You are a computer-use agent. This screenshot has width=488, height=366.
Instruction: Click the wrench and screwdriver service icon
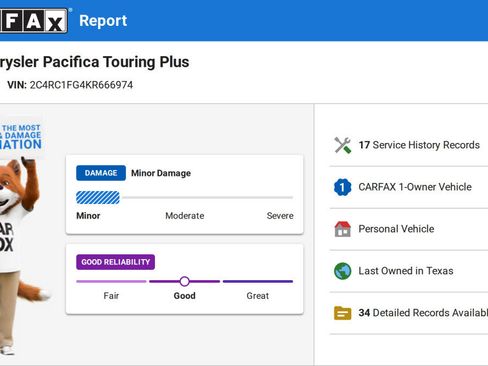point(343,145)
